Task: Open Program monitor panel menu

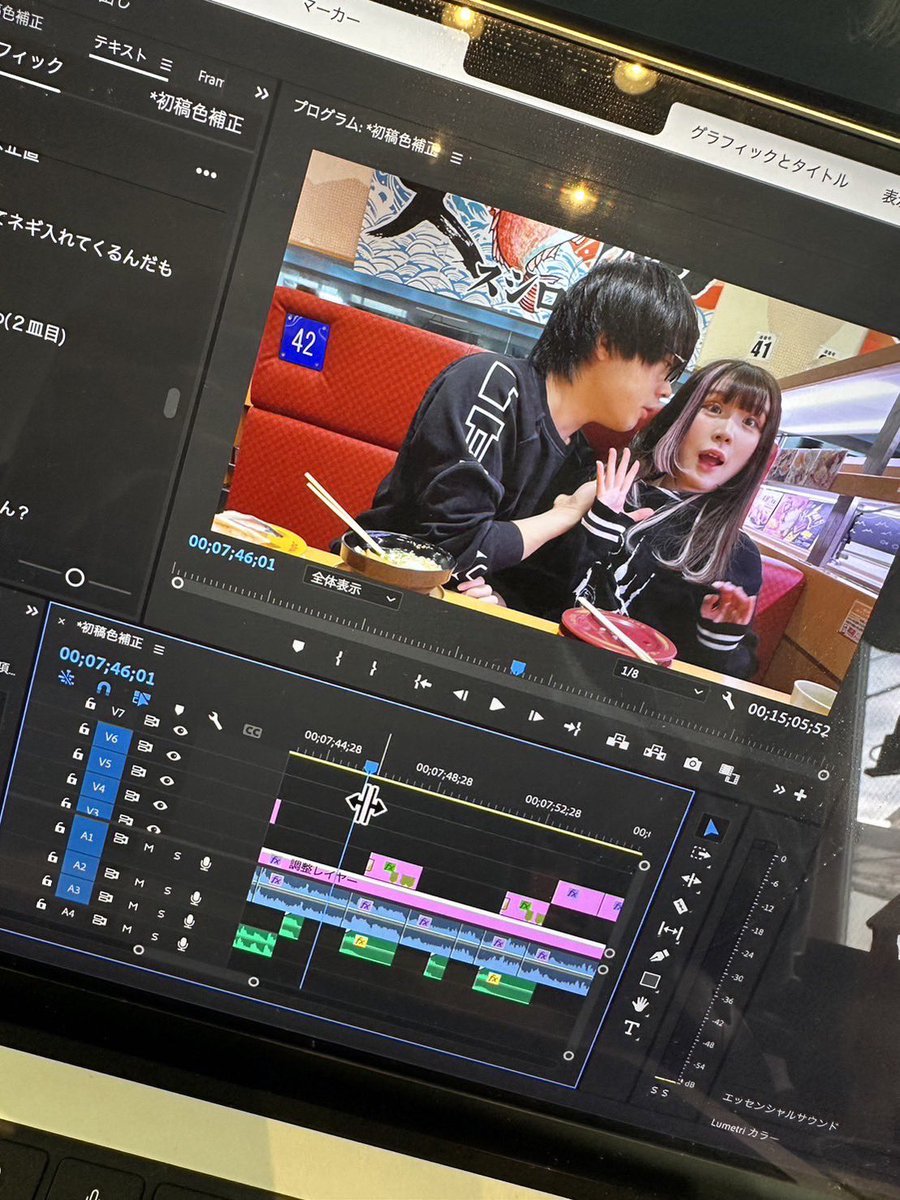Action: click(x=456, y=158)
